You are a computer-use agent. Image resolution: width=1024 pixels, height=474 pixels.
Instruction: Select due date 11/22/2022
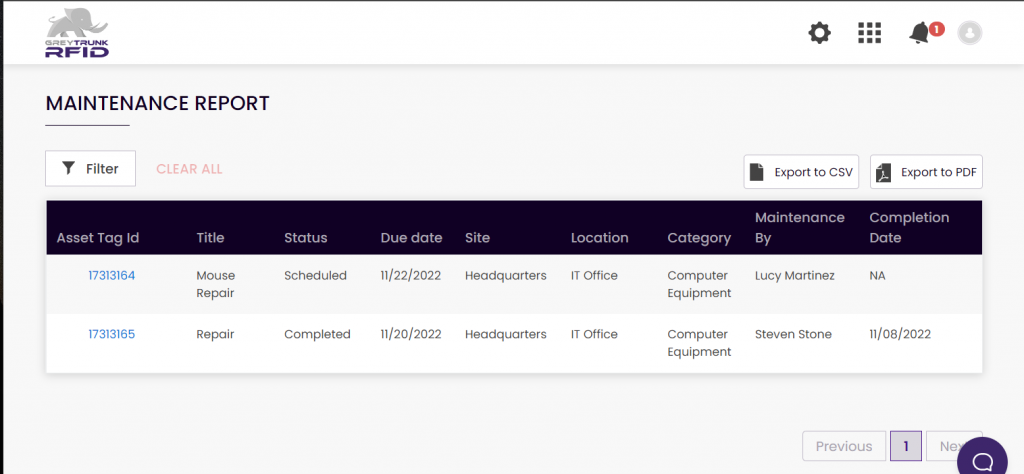(x=411, y=276)
